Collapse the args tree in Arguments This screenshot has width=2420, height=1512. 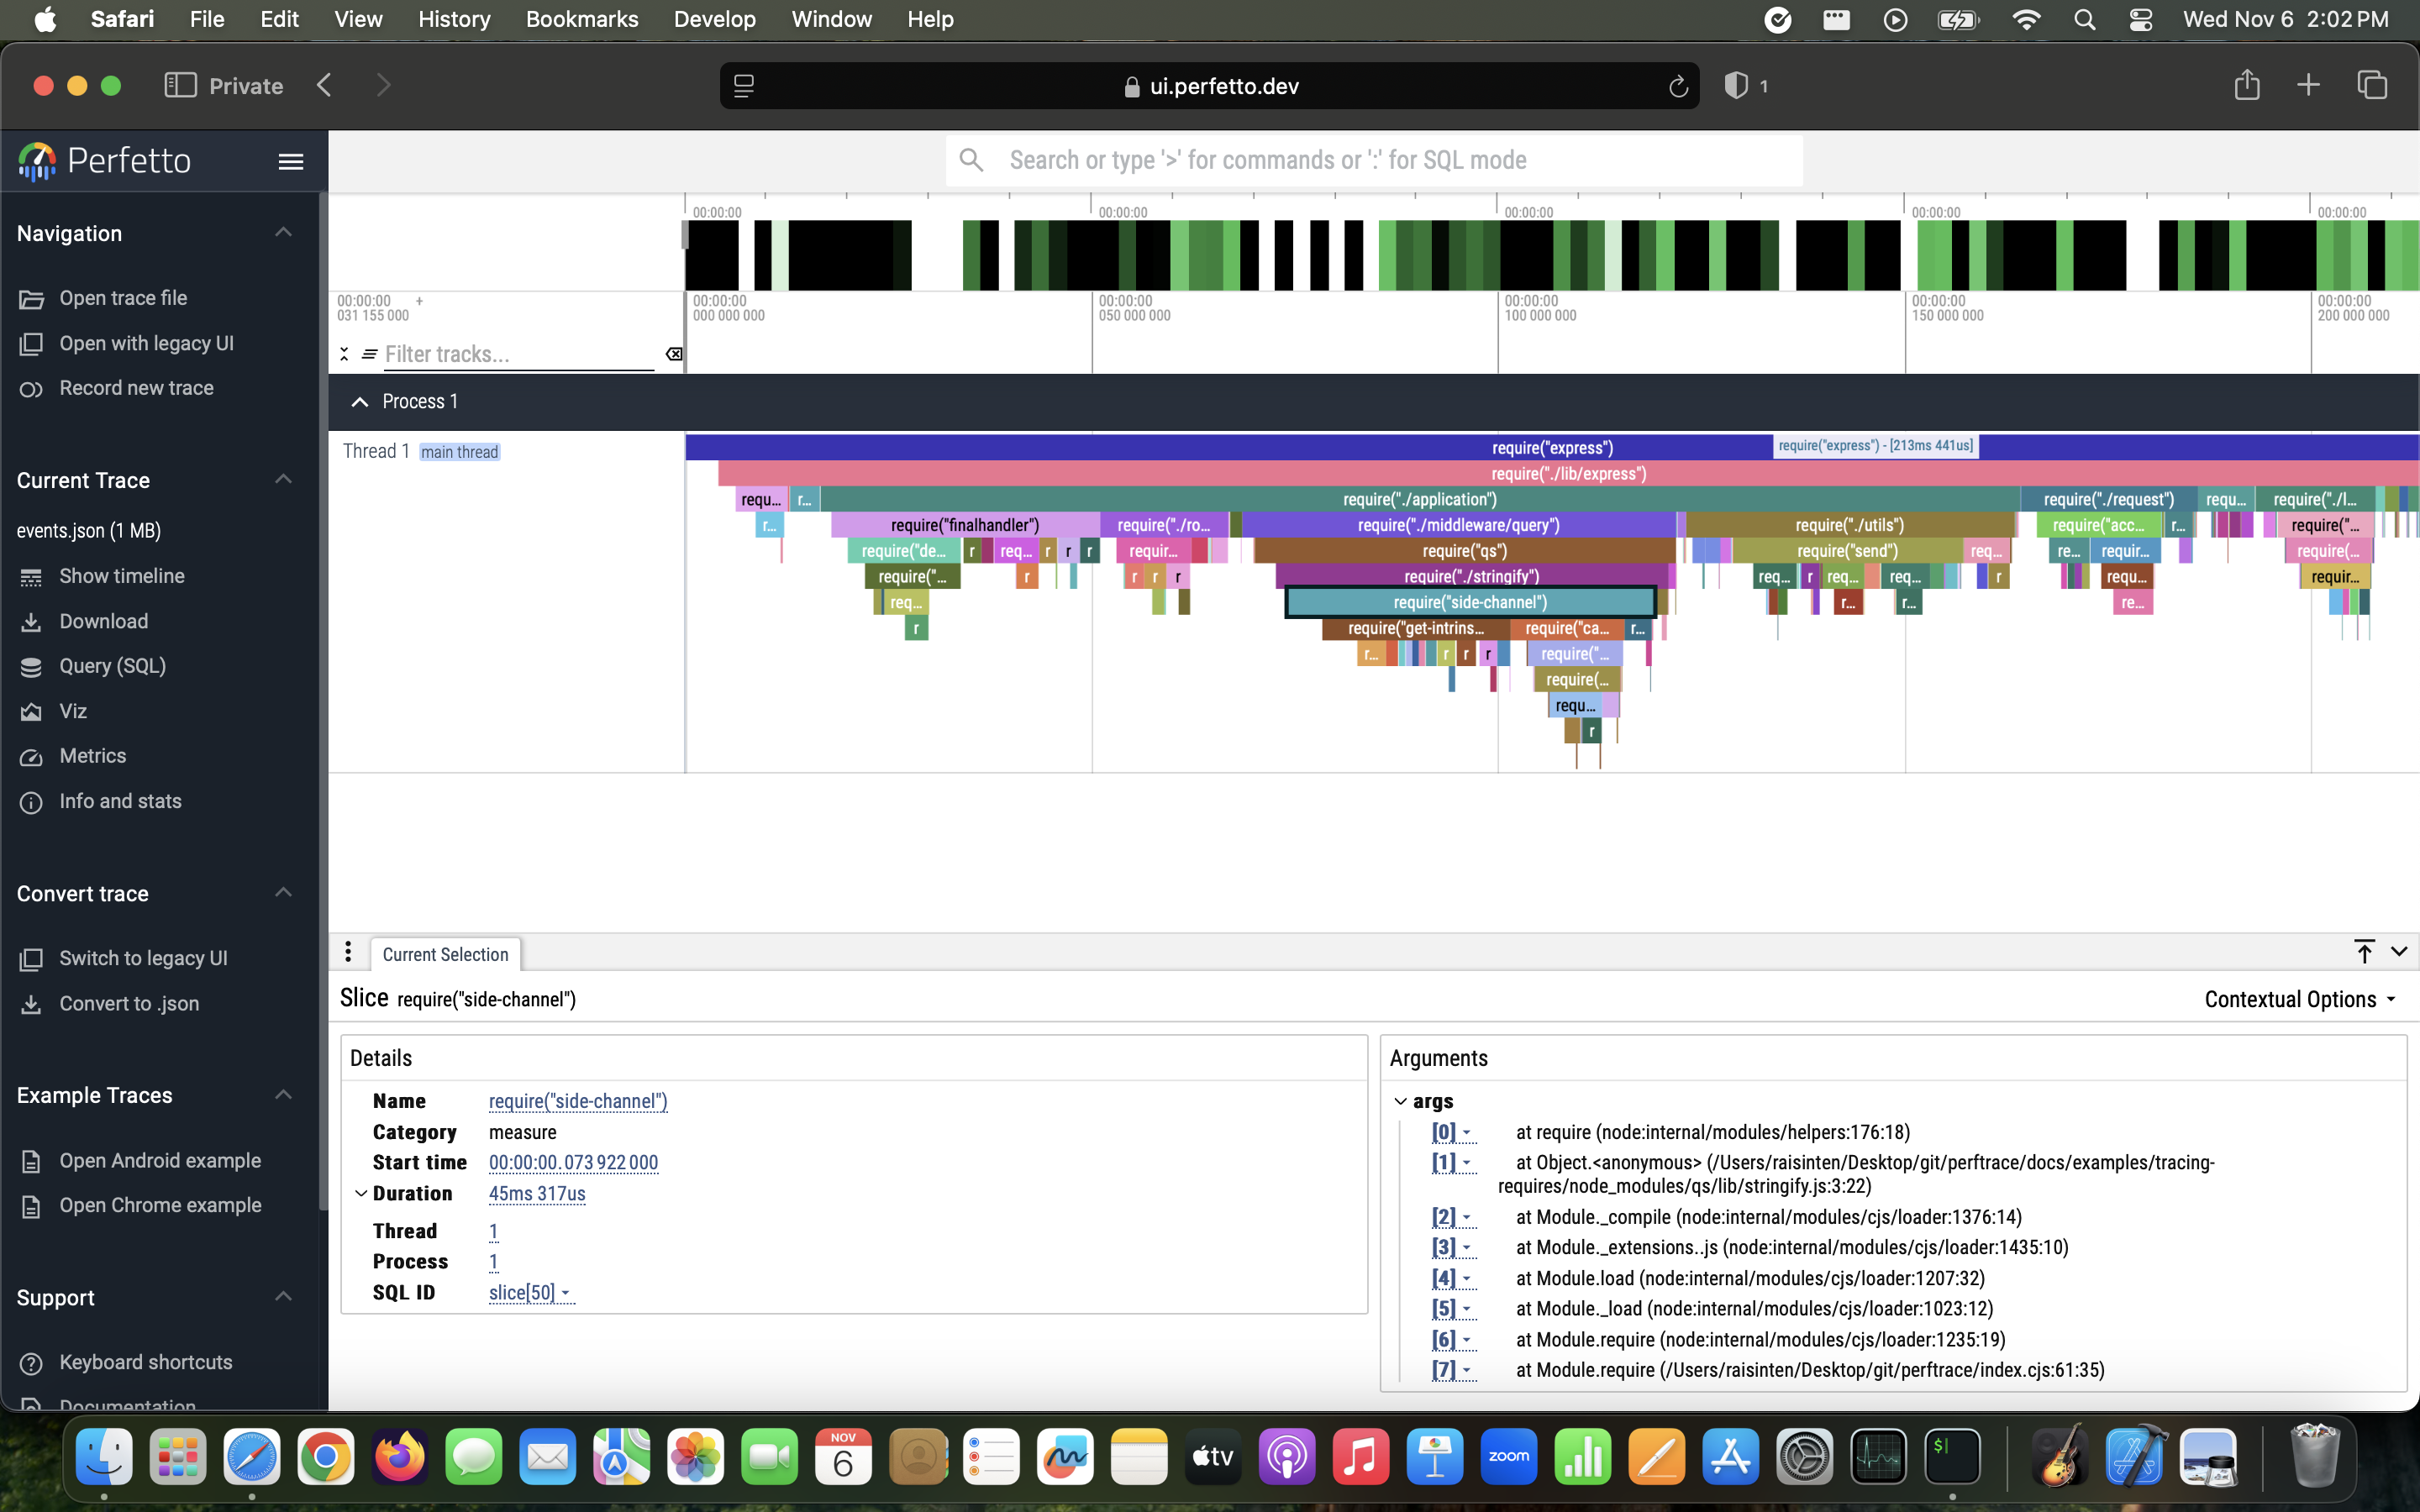tap(1400, 1101)
